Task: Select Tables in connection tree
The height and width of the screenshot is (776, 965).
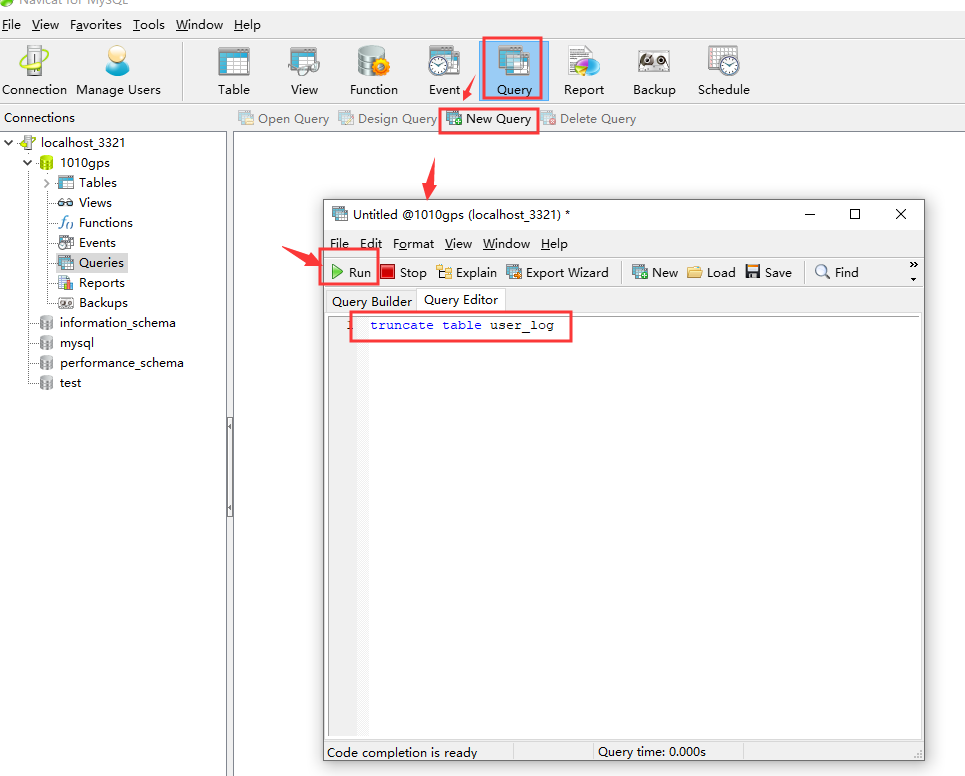Action: pyautogui.click(x=98, y=183)
